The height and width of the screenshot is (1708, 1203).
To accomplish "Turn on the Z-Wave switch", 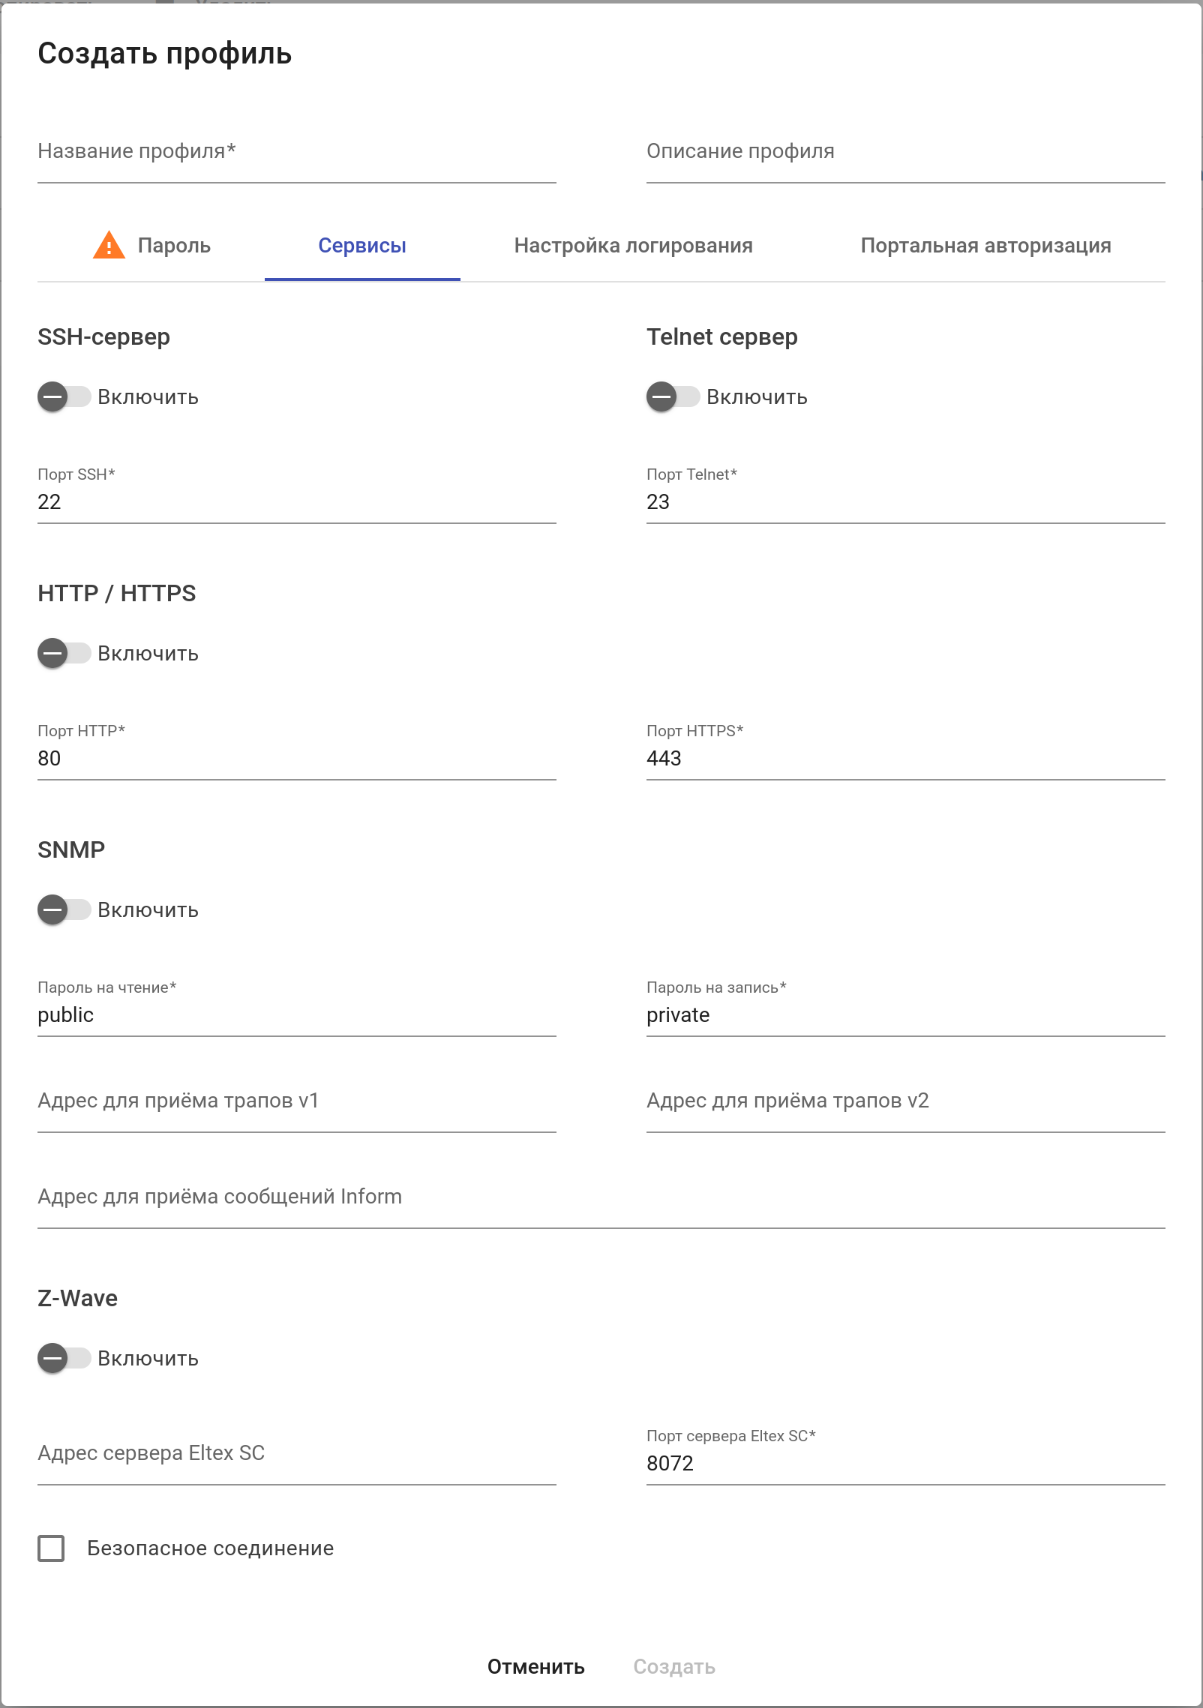I will click(64, 1358).
